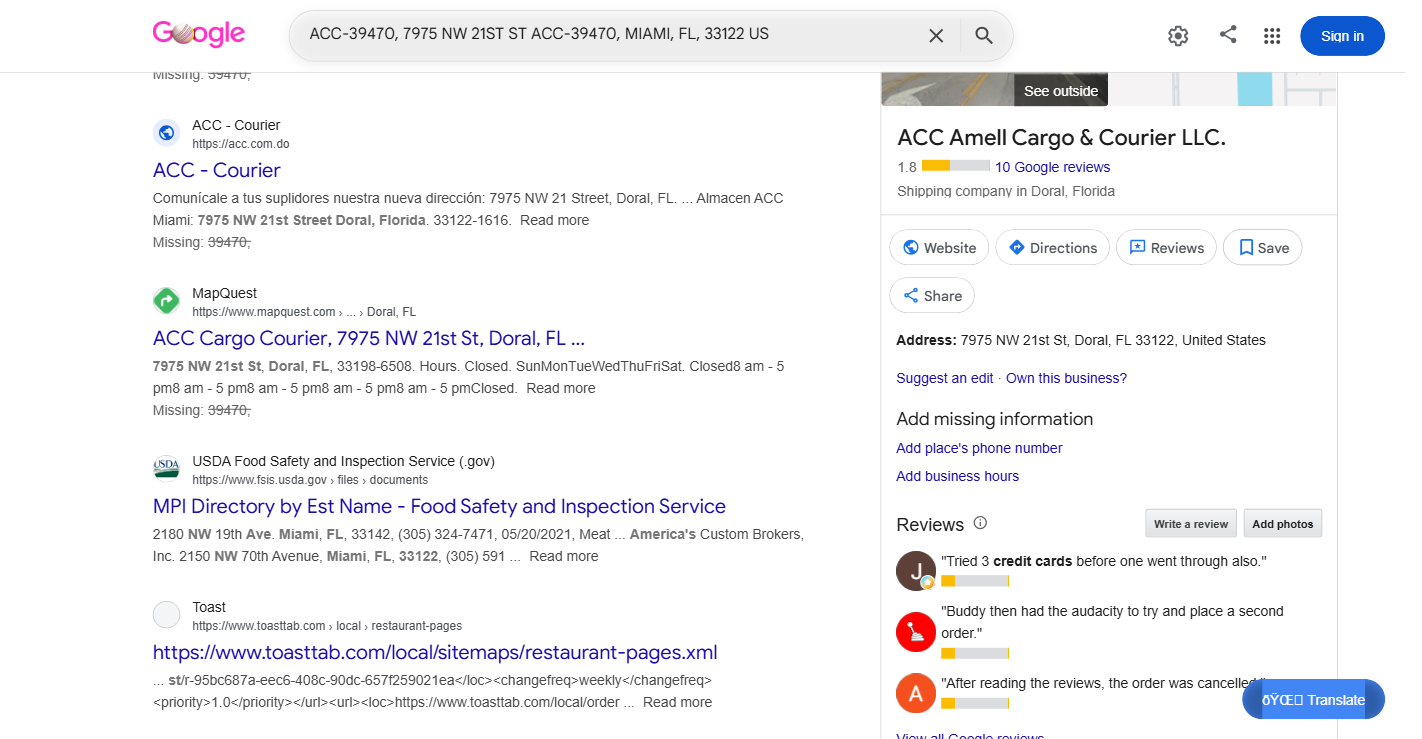
Task: Click Read more on USDA snippet
Action: coord(564,556)
